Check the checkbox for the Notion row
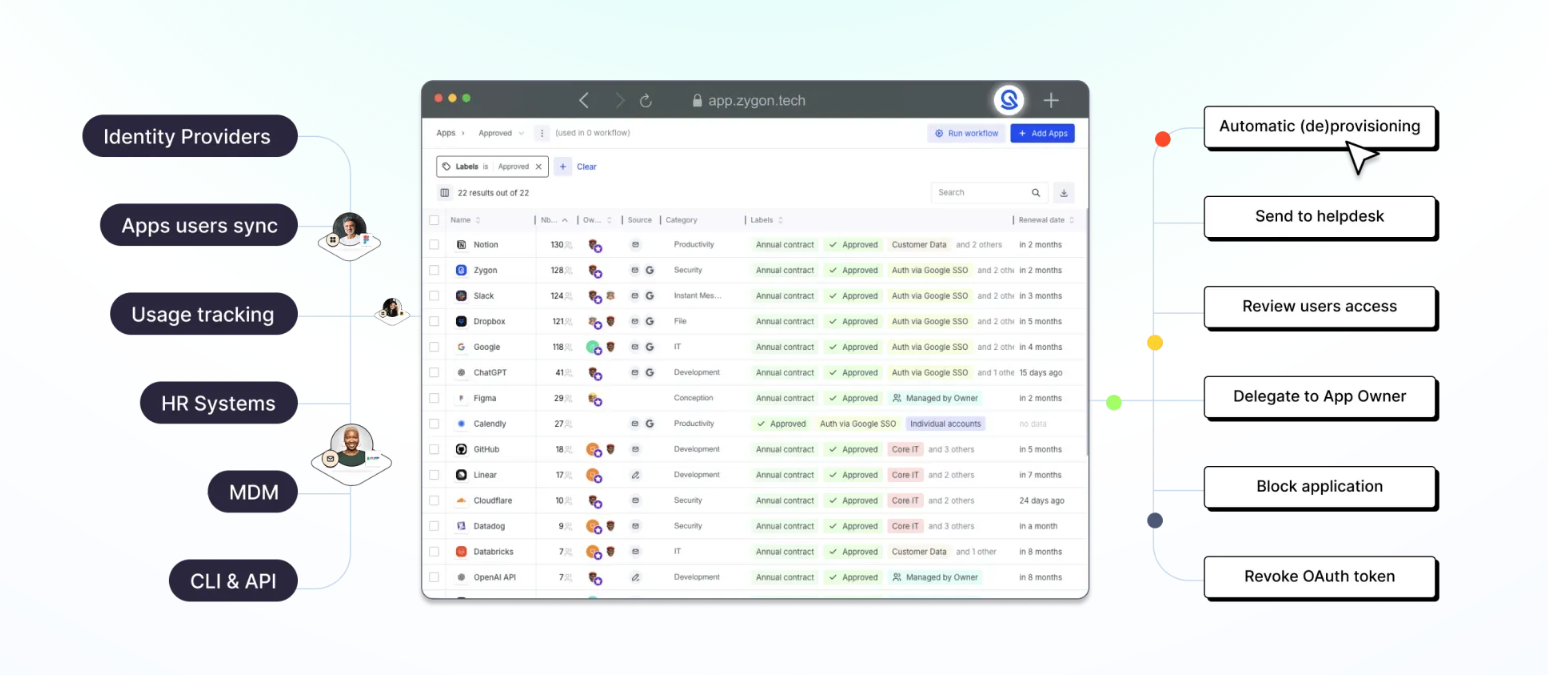Image resolution: width=1548 pixels, height=675 pixels. [x=434, y=245]
